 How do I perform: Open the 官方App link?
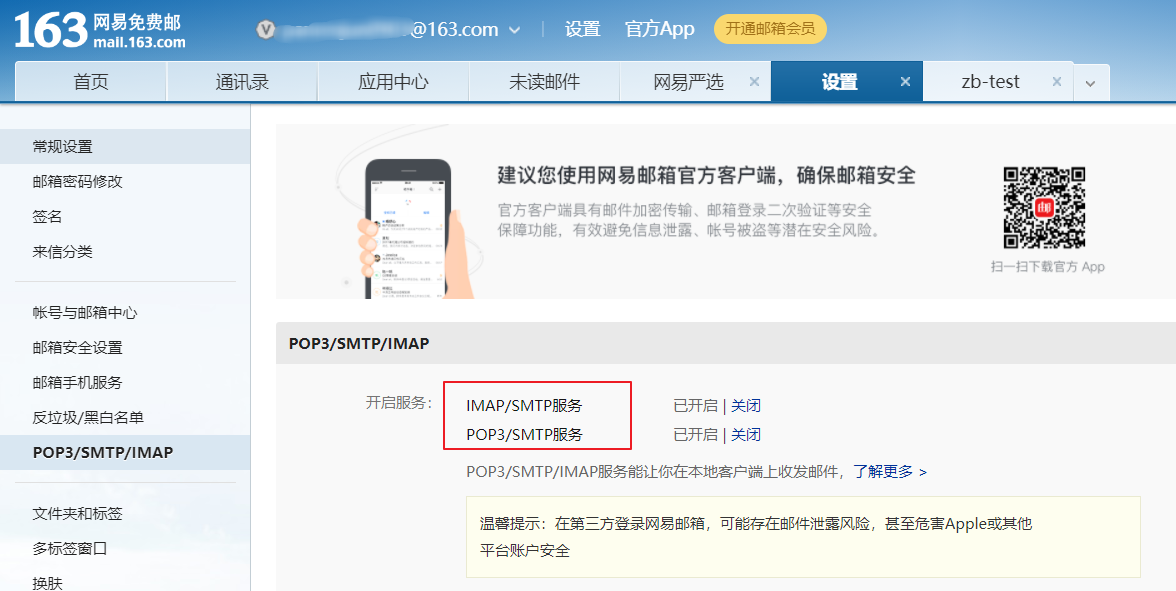point(659,29)
